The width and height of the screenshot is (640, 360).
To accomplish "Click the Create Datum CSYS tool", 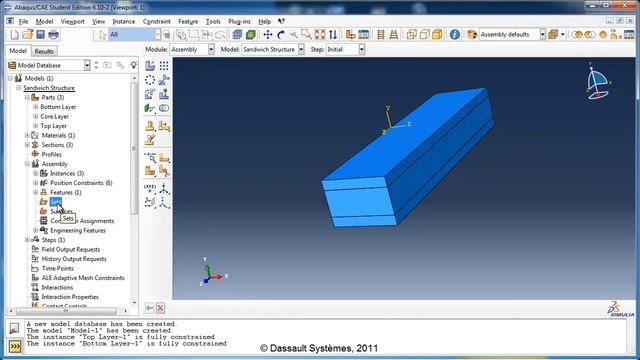I will [x=164, y=202].
